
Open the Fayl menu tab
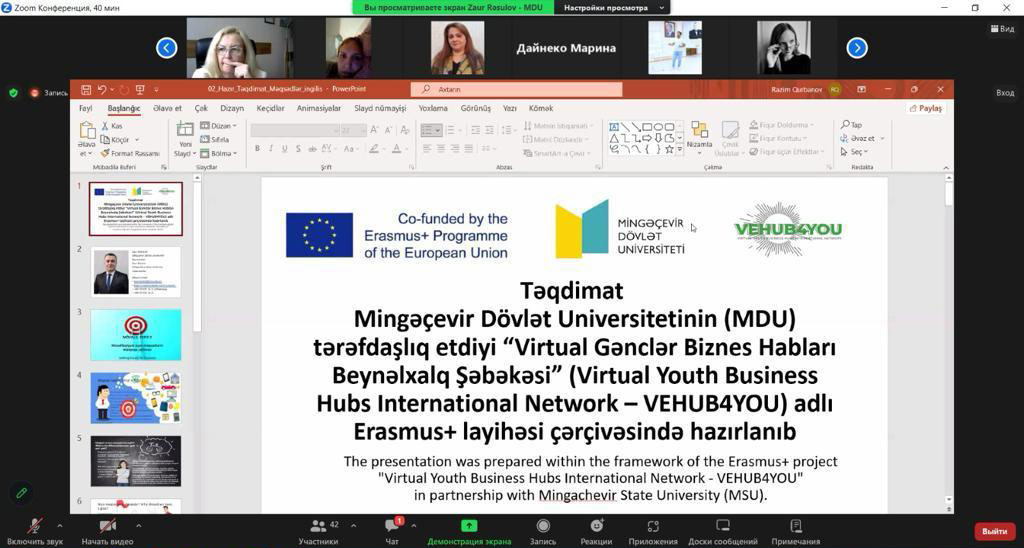[x=86, y=108]
